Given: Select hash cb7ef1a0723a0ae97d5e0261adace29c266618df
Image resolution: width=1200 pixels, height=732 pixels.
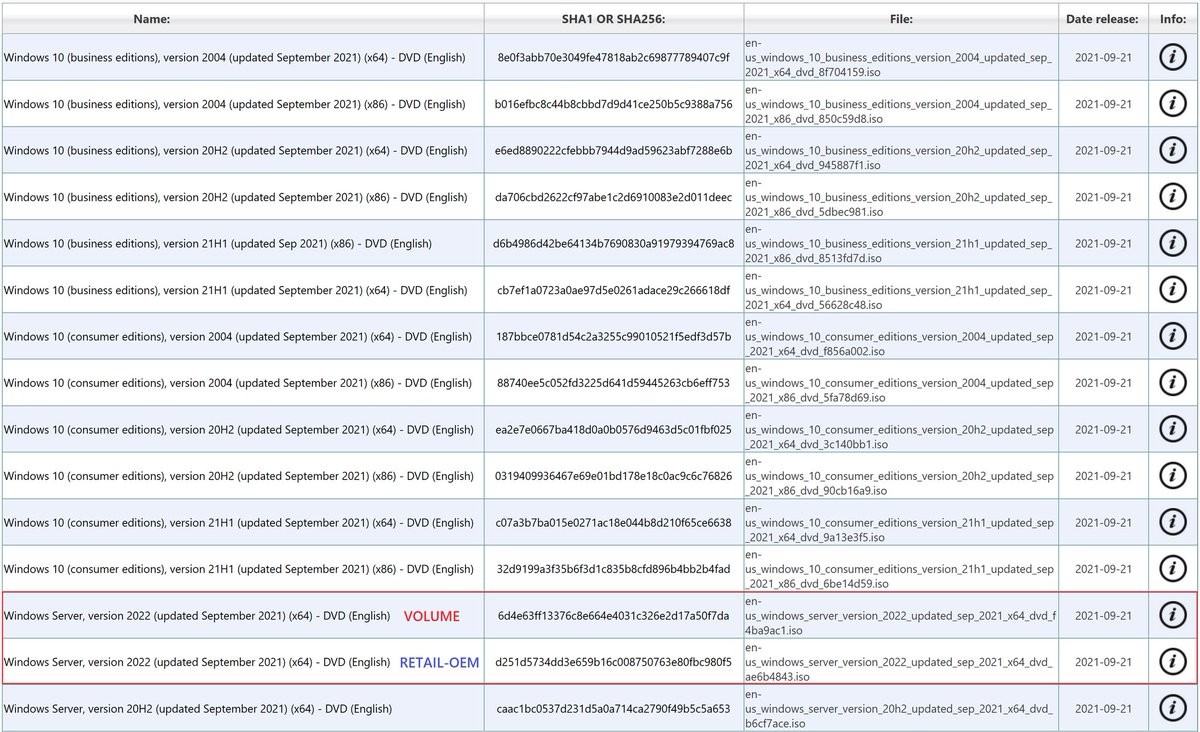Looking at the screenshot, I should [x=614, y=290].
